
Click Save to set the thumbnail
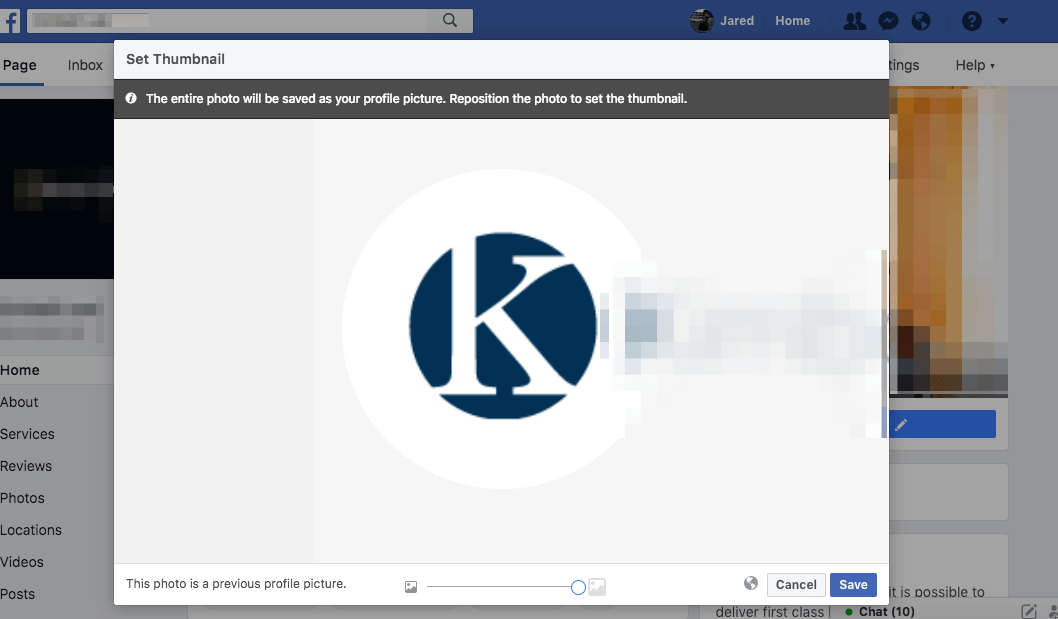pyautogui.click(x=854, y=585)
